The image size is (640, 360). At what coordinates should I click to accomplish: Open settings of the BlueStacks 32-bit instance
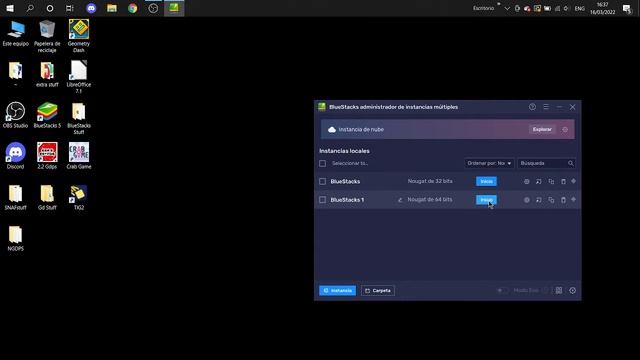point(527,182)
